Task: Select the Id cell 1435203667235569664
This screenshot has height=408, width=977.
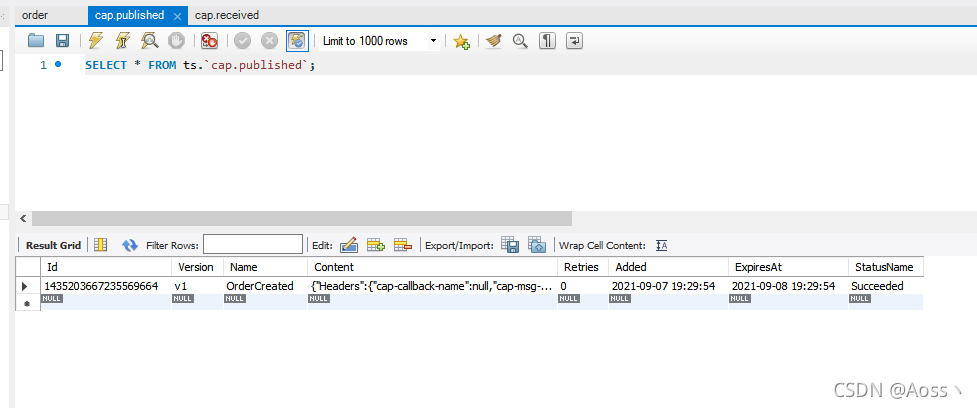Action: tap(106, 286)
